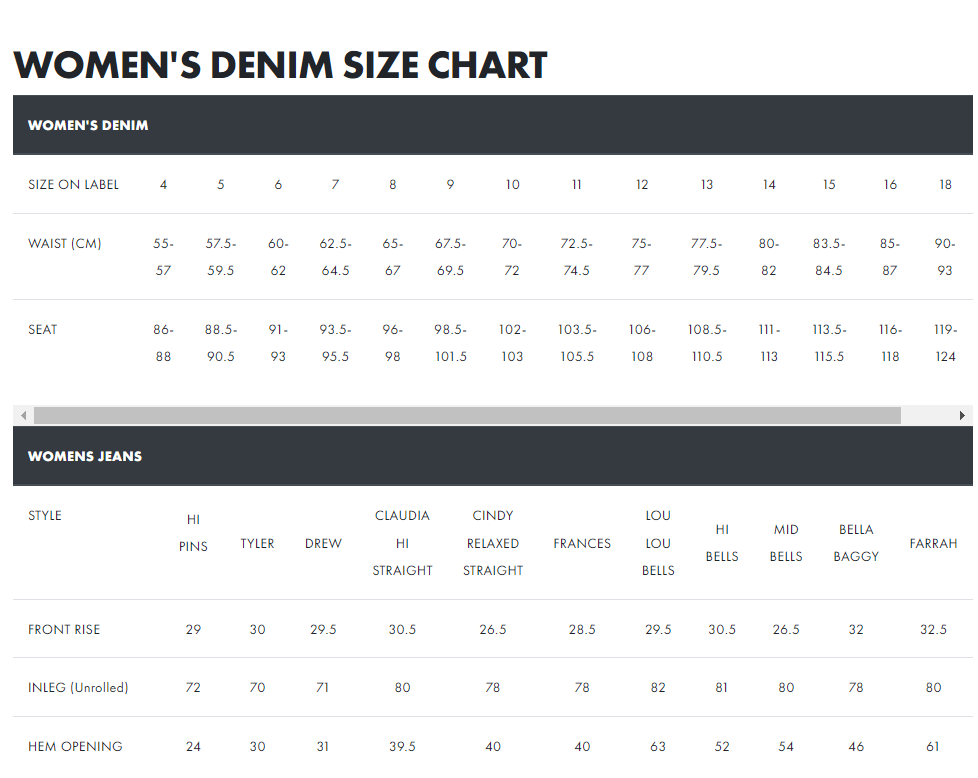Click the LOU LOU BELLS style header
This screenshot has width=978, height=778.
(x=658, y=543)
